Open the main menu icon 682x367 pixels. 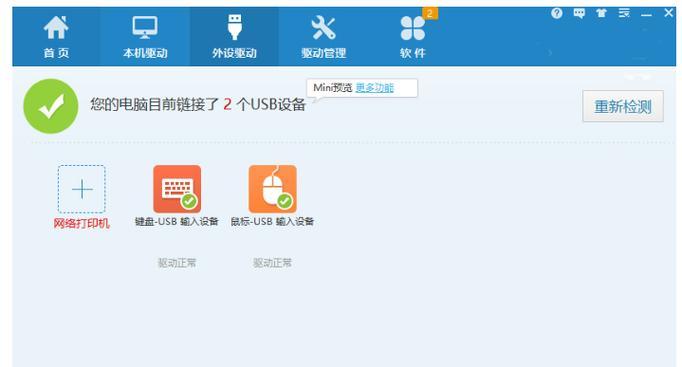[x=624, y=13]
